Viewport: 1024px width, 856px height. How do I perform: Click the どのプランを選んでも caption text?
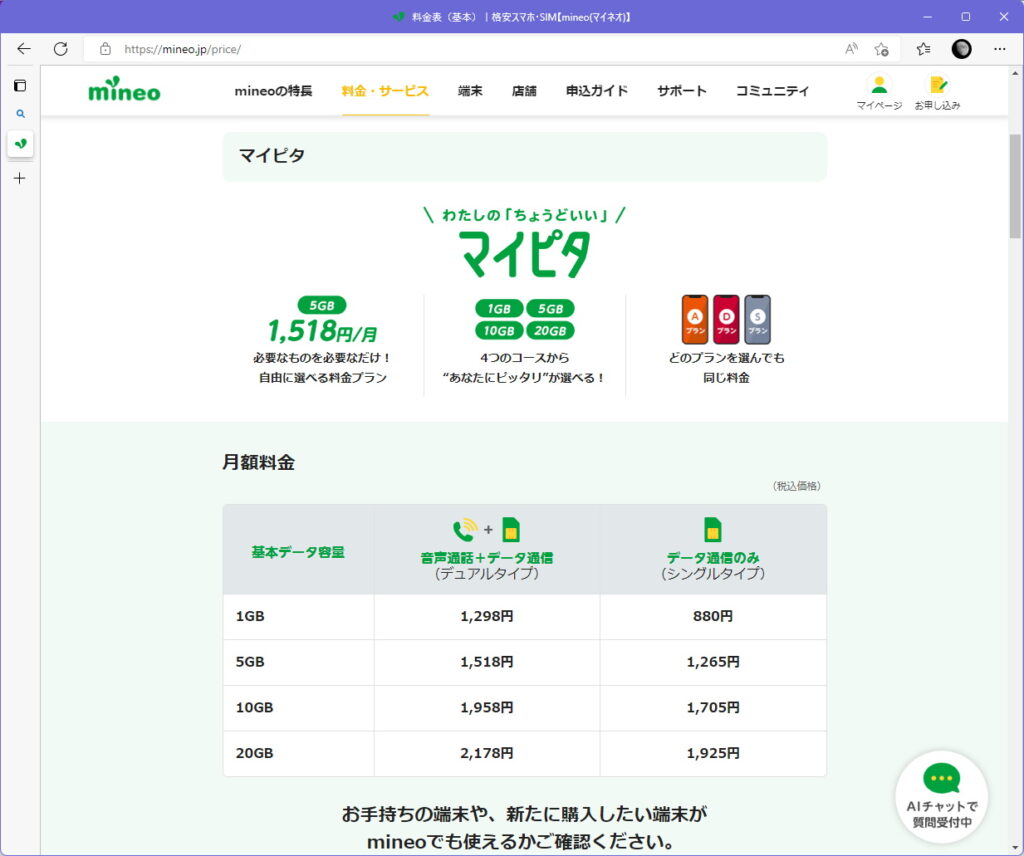point(726,358)
